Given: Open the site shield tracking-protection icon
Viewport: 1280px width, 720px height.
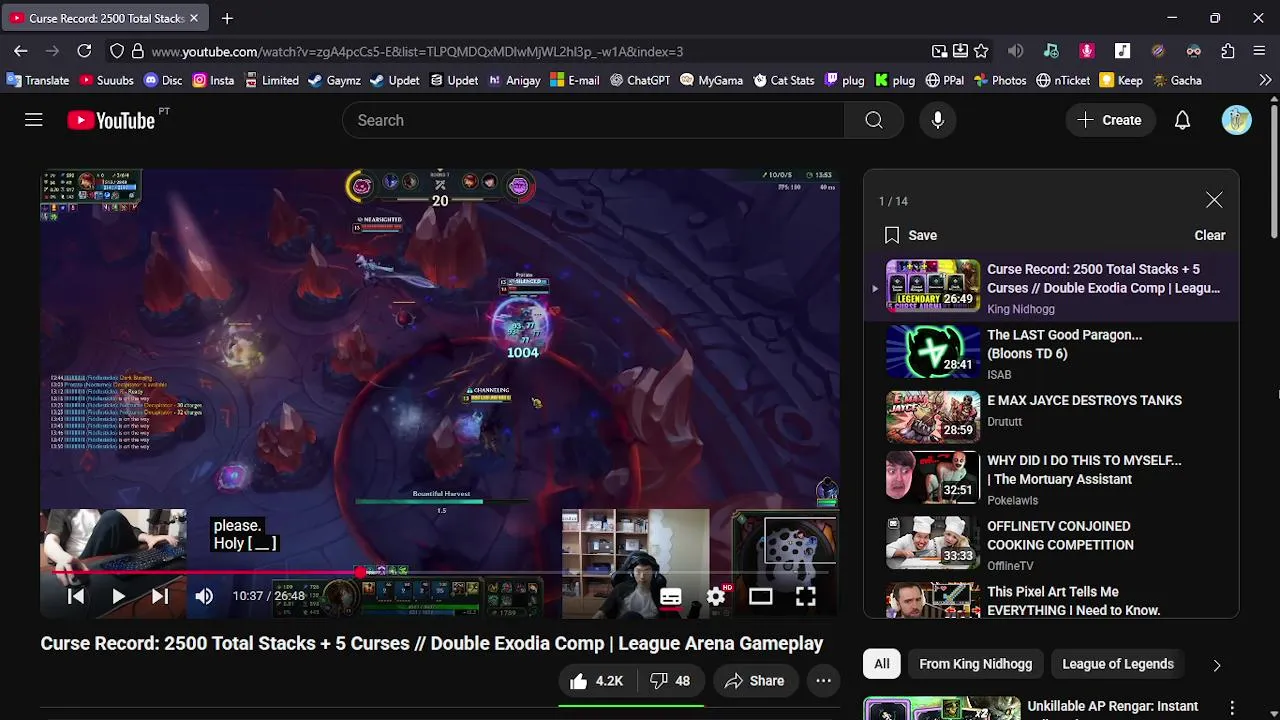Looking at the screenshot, I should click(117, 51).
